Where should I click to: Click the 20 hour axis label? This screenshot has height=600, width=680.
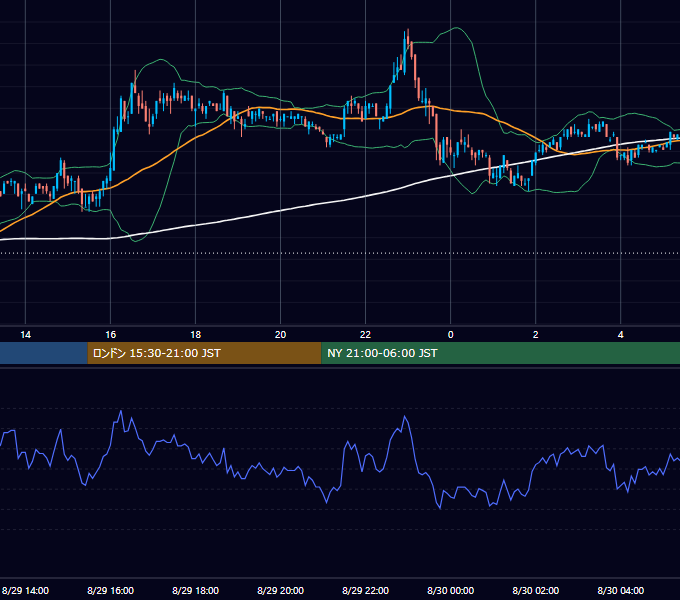tap(281, 335)
